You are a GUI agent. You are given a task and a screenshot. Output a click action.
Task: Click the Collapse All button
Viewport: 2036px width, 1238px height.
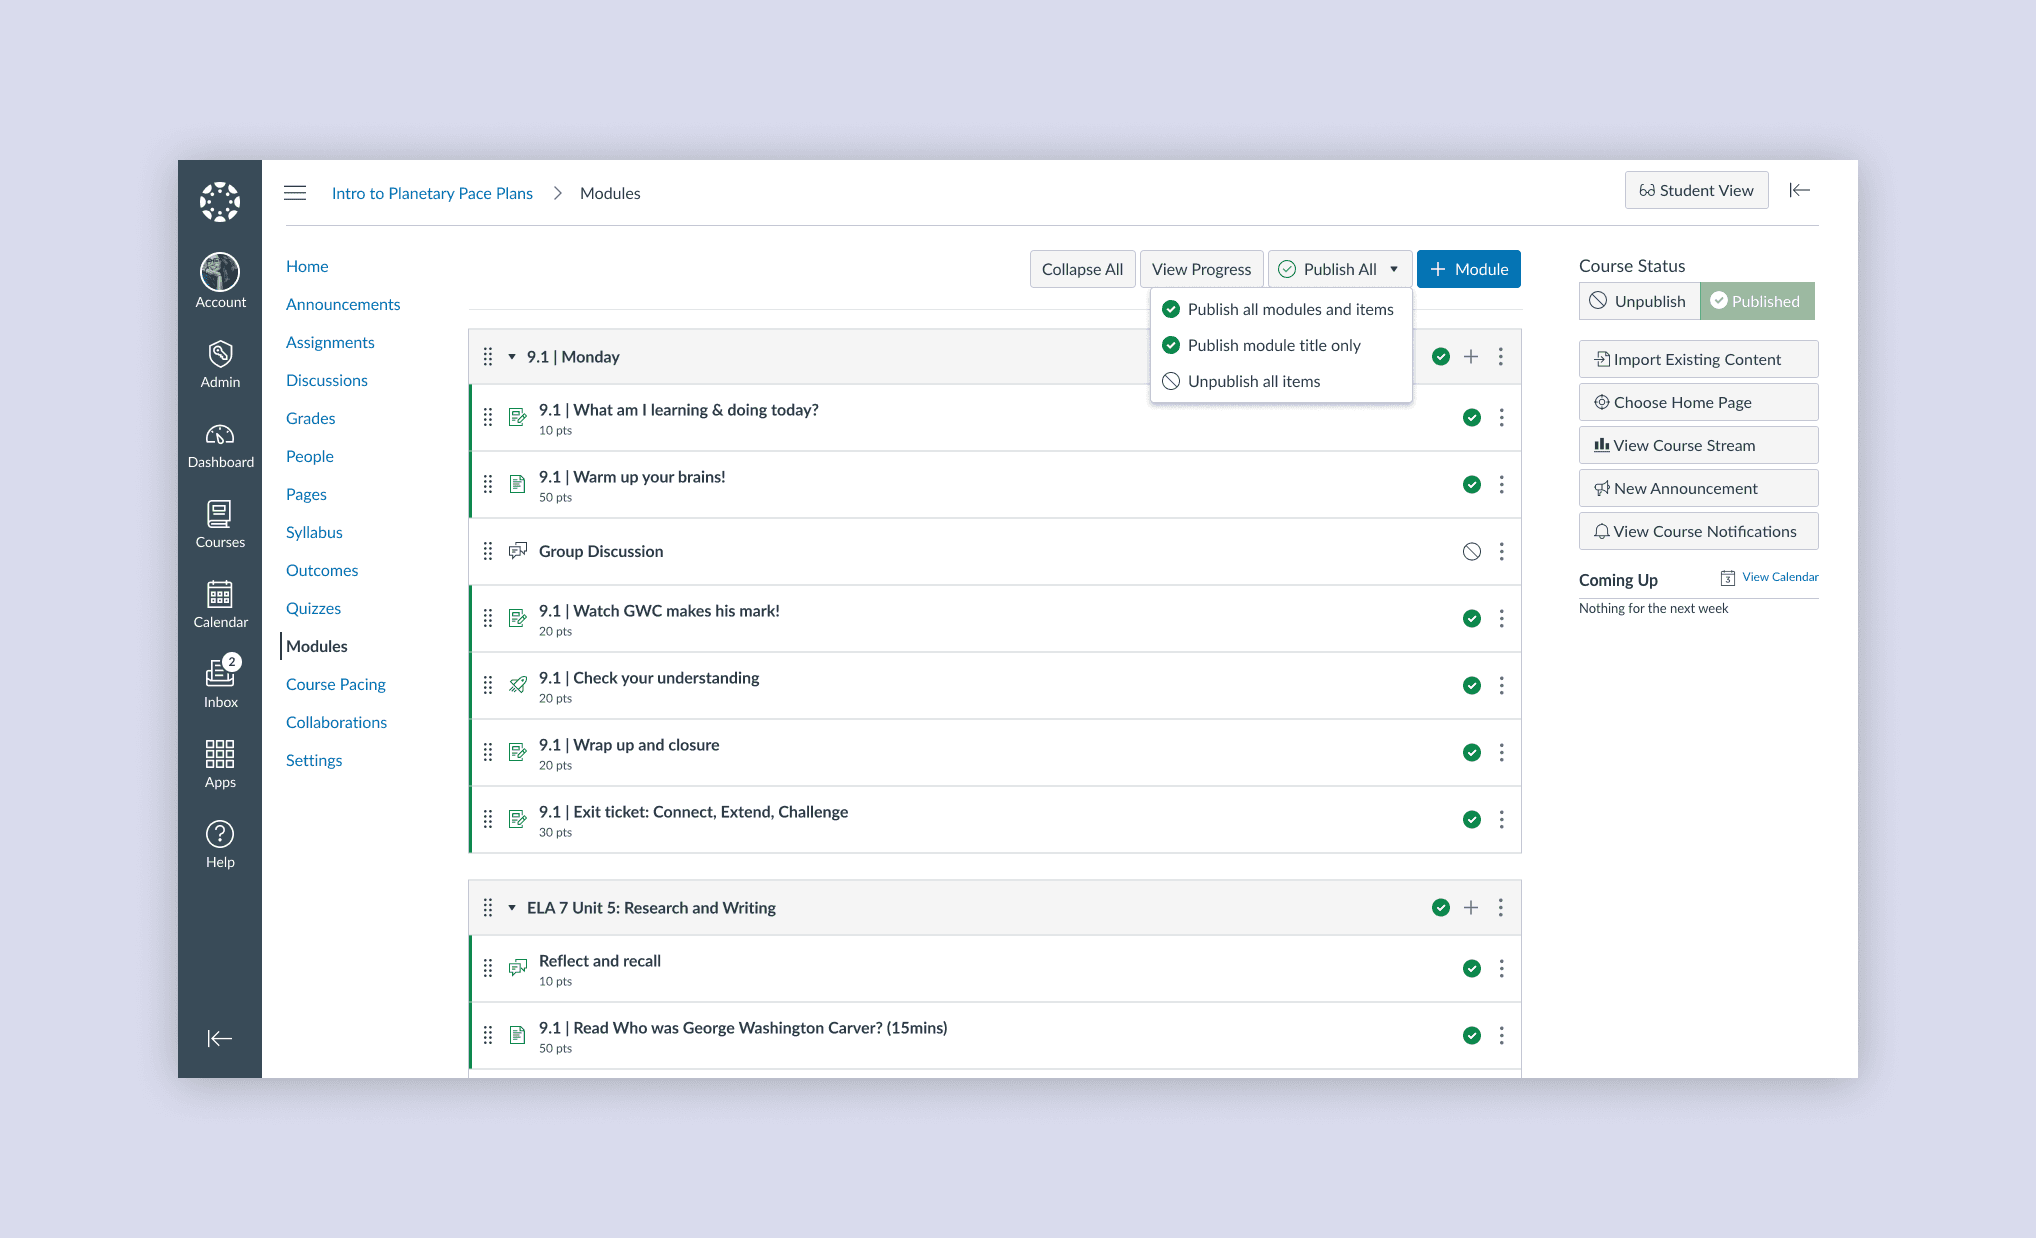point(1082,269)
